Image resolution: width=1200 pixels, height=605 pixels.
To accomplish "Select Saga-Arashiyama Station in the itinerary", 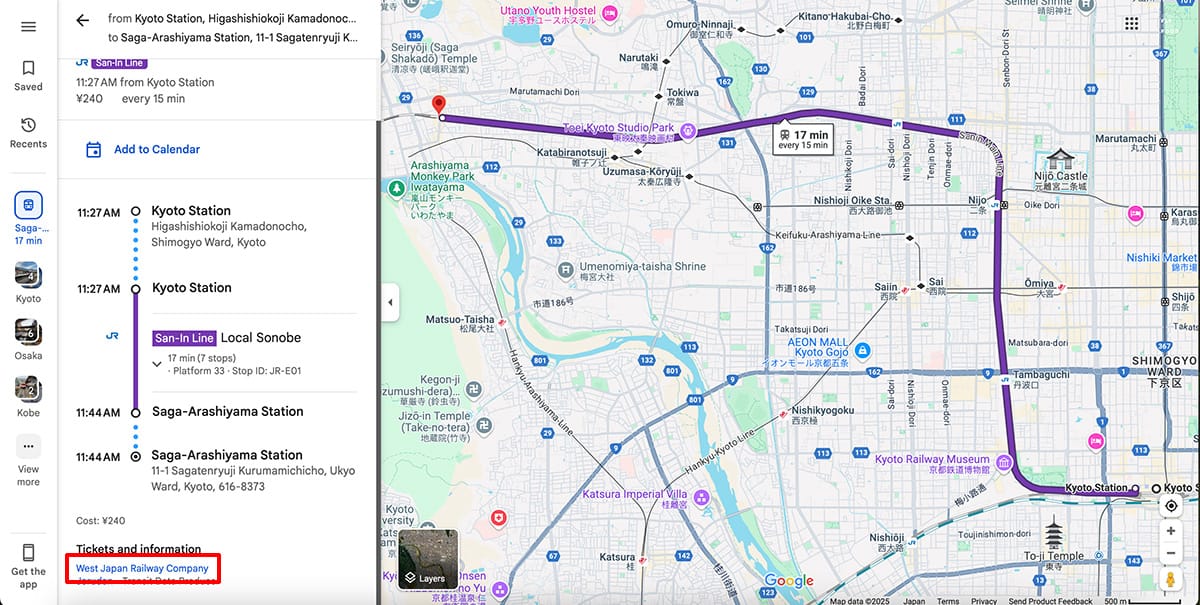I will click(227, 411).
